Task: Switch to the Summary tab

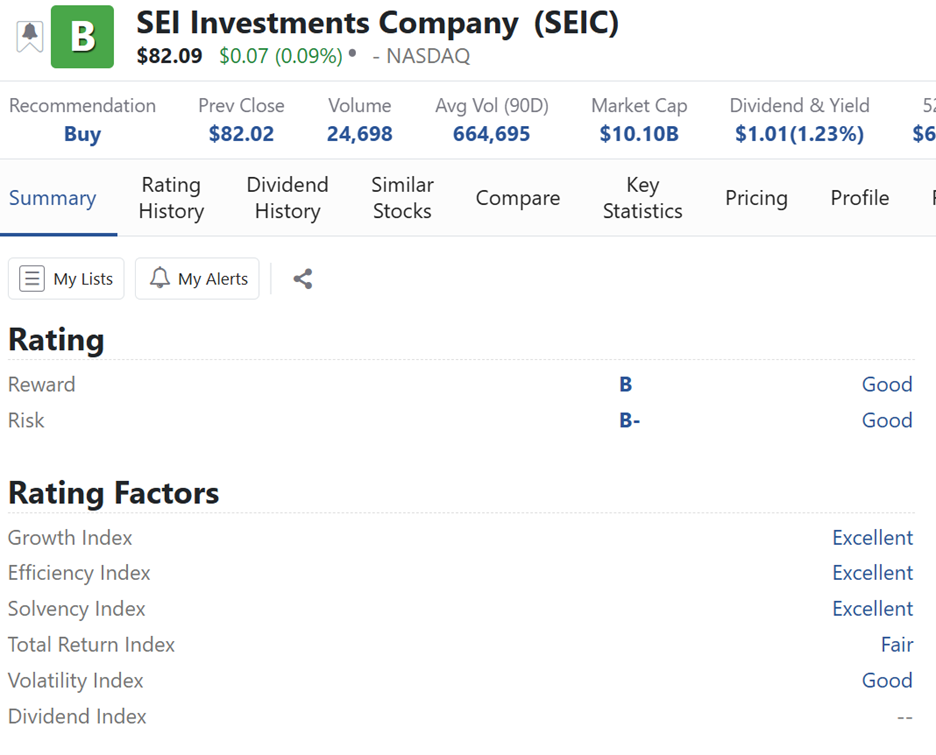Action: click(52, 198)
